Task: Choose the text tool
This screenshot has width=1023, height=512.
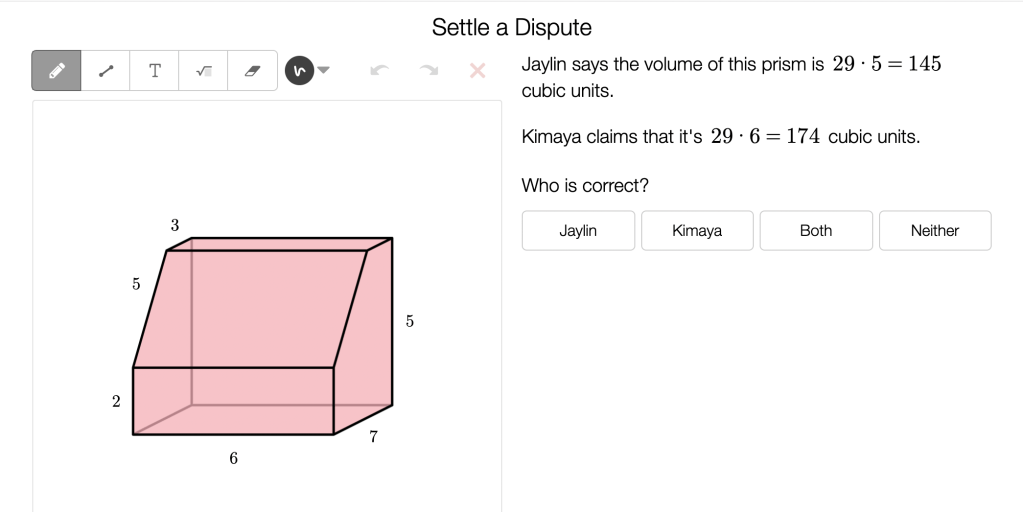Action: [154, 71]
